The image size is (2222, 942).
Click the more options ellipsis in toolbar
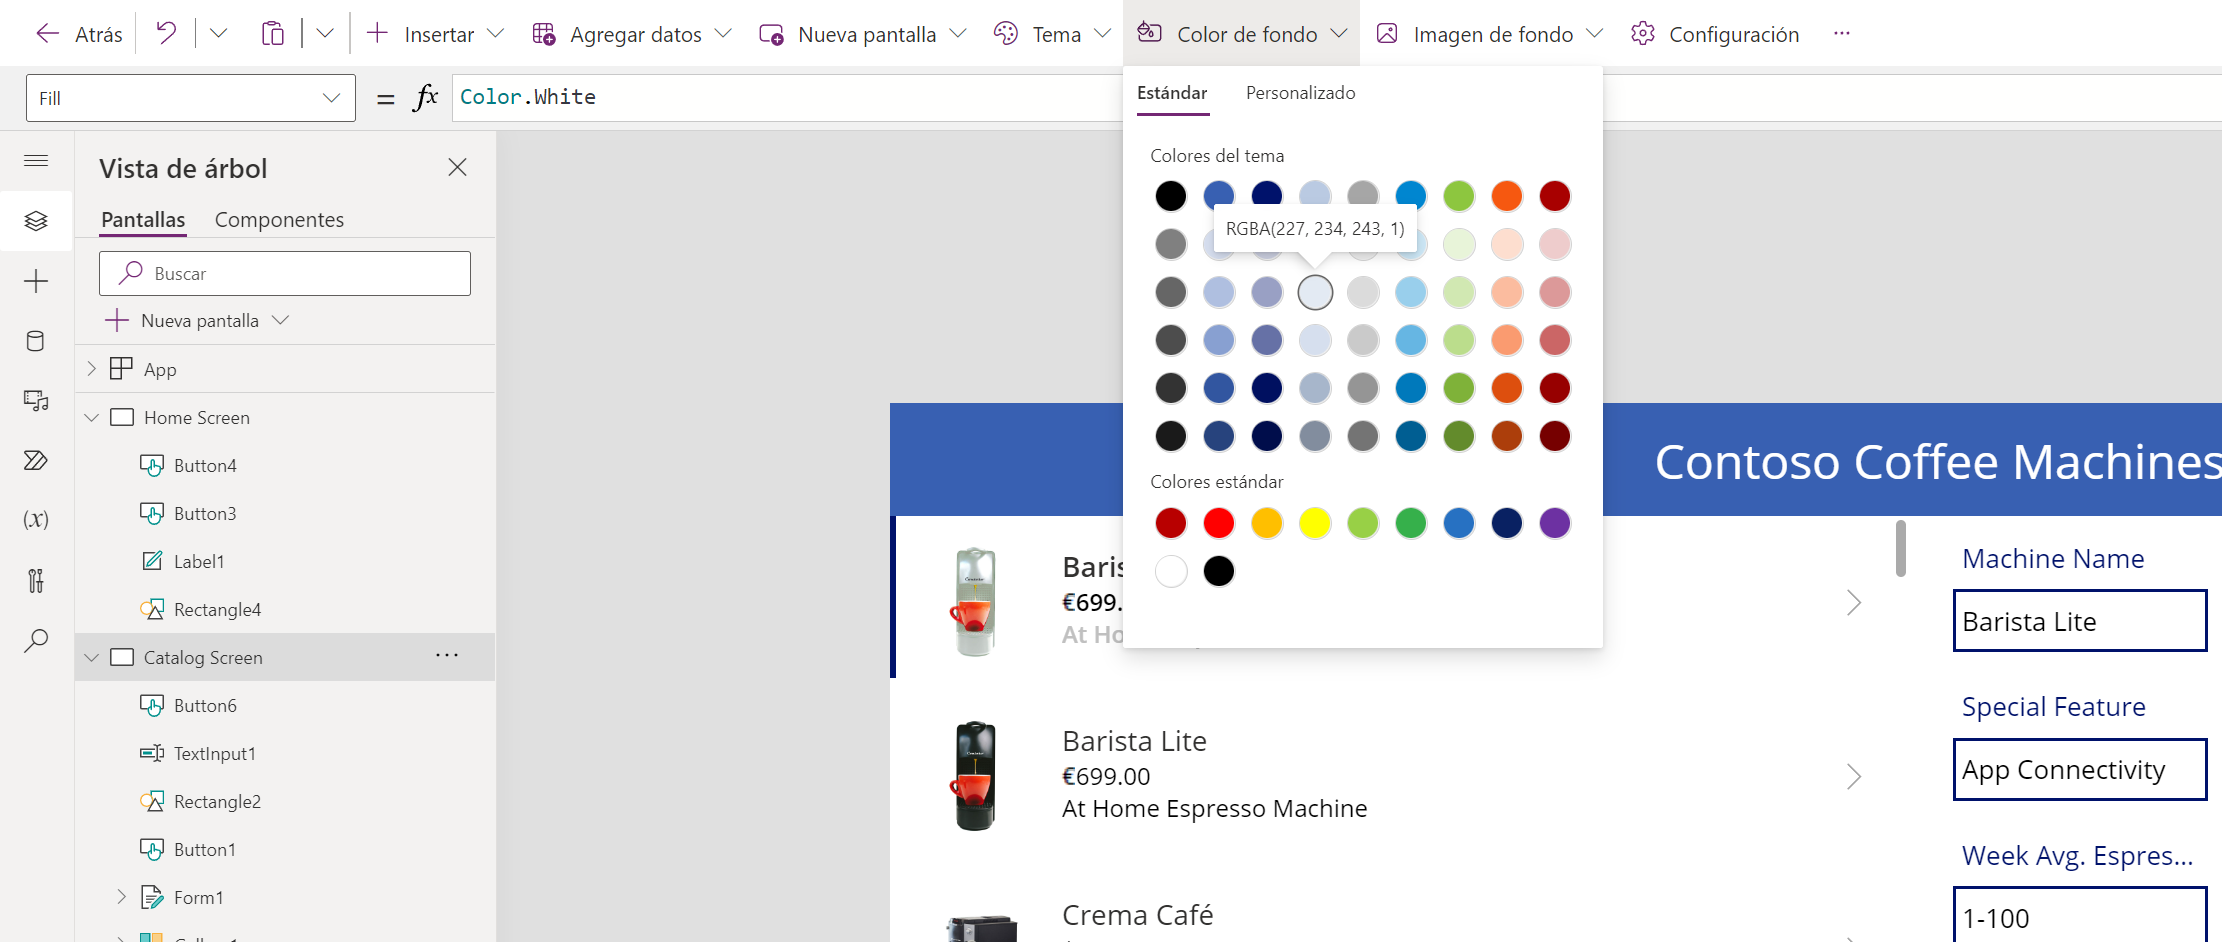(1842, 34)
